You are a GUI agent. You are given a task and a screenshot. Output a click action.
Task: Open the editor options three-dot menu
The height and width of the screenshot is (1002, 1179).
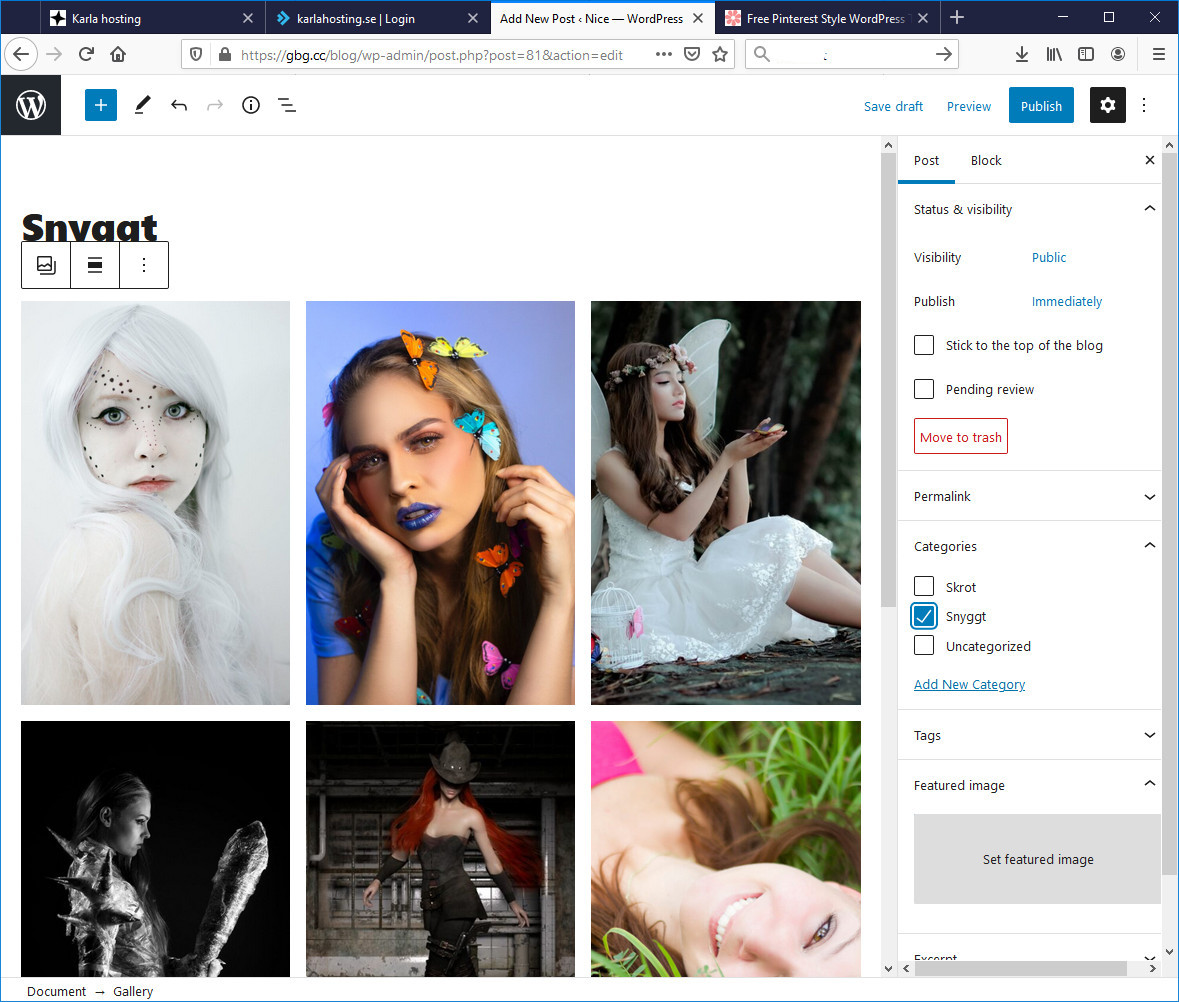click(1144, 105)
